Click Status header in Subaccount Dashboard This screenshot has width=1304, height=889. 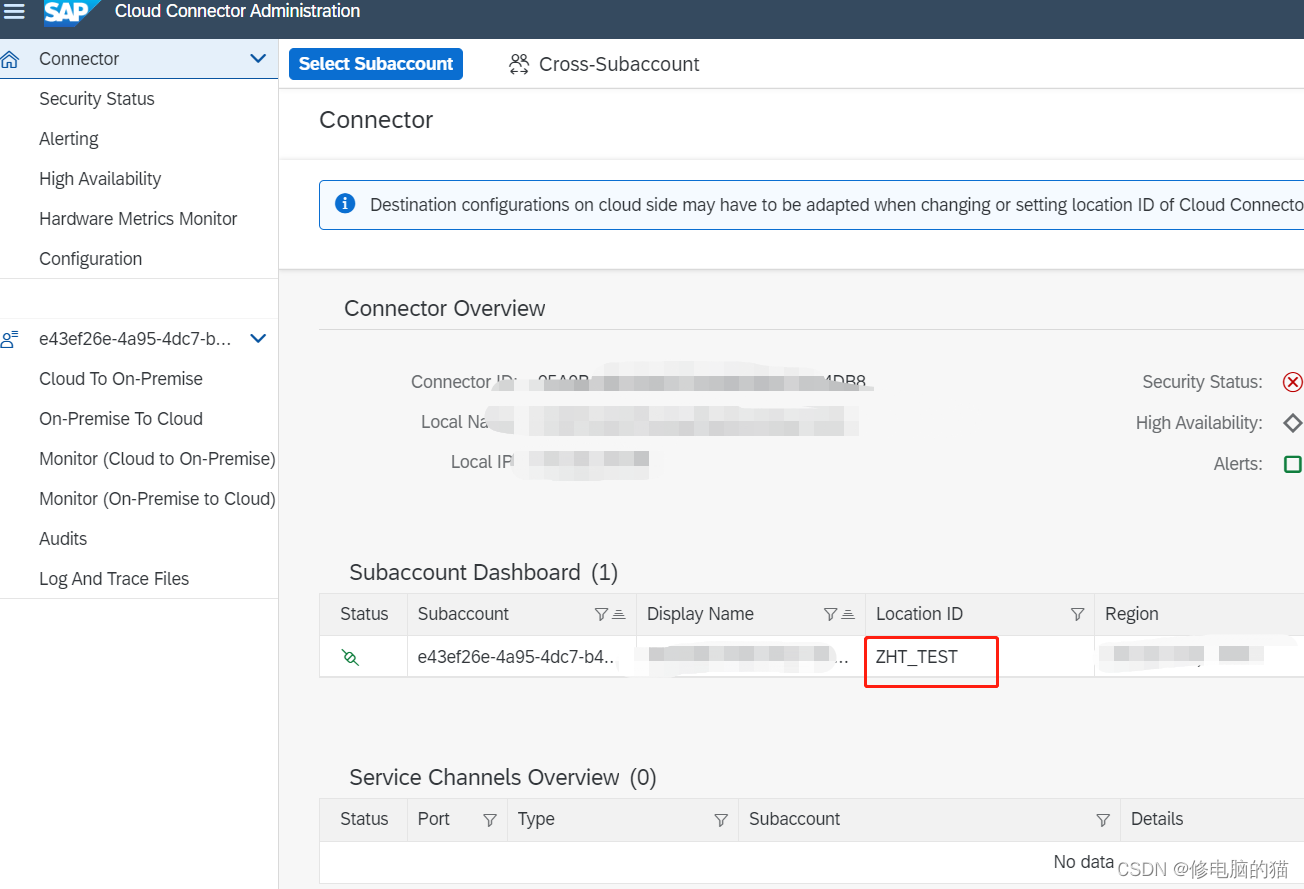coord(364,614)
